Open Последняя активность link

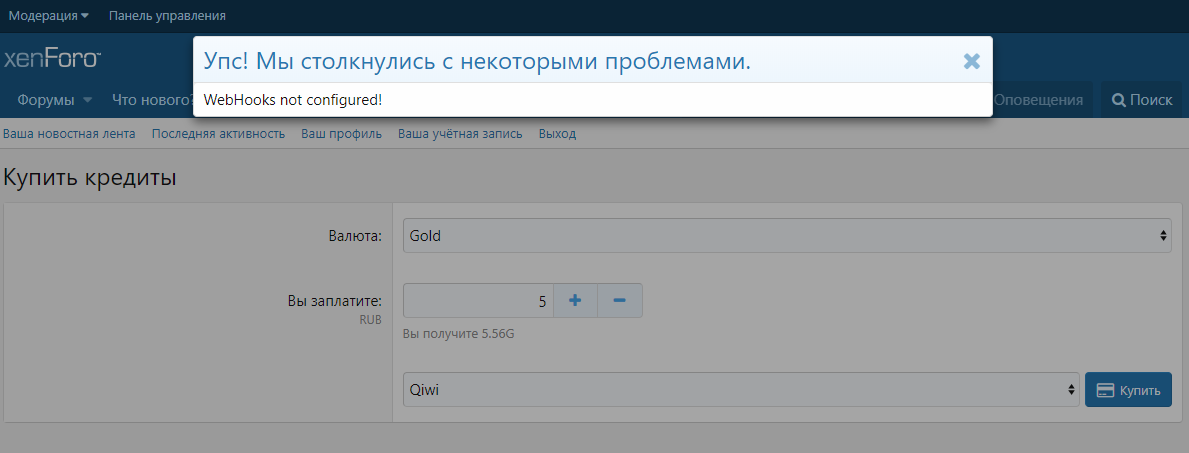point(218,133)
